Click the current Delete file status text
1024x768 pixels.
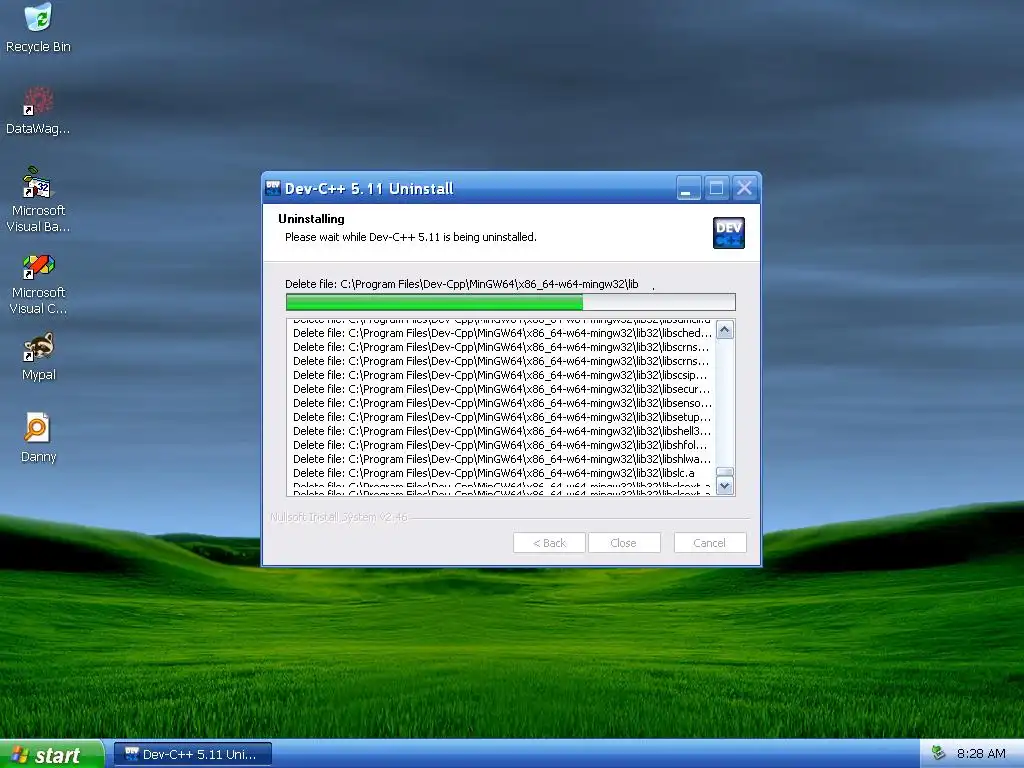click(462, 284)
